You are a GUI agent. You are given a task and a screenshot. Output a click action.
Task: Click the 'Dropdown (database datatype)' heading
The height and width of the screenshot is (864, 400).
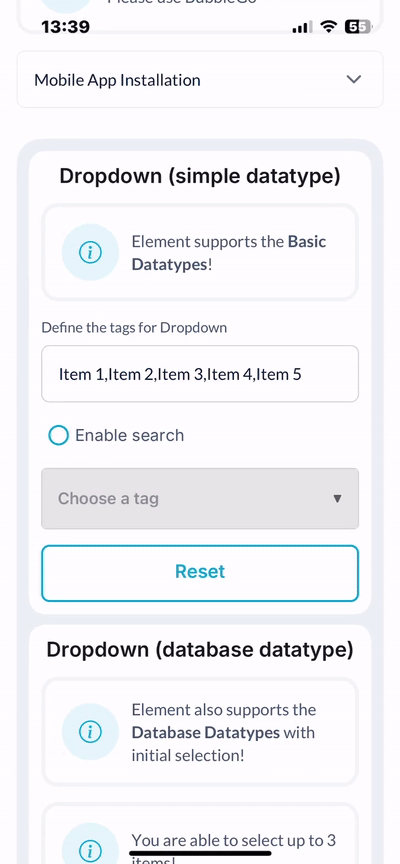click(x=200, y=650)
